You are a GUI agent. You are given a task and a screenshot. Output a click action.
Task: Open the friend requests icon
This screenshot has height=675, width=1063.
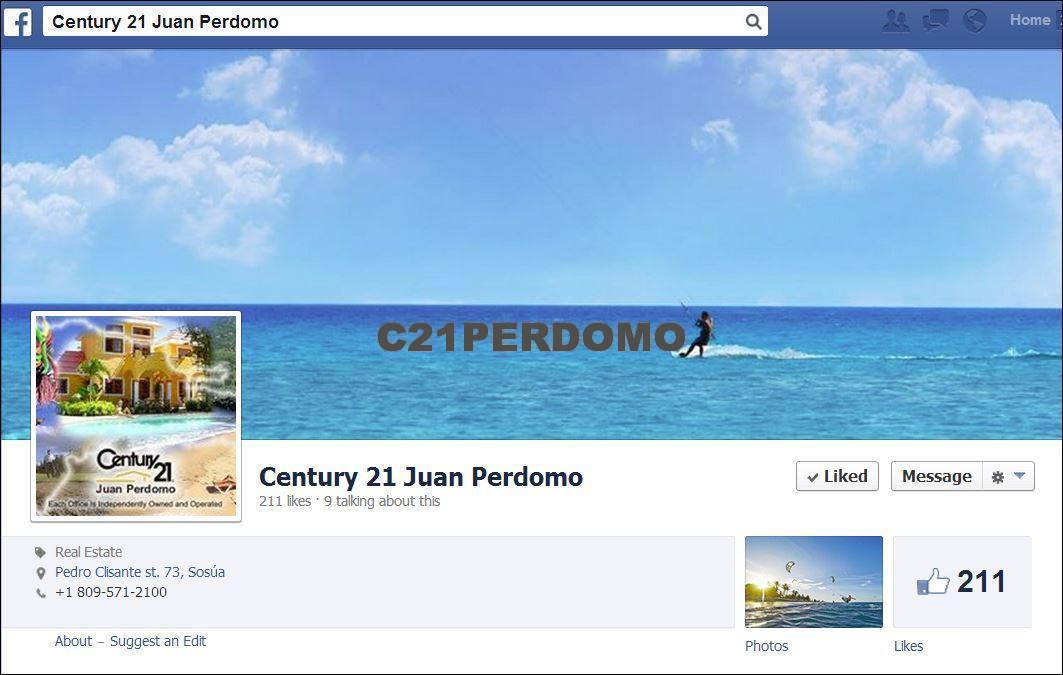click(896, 20)
